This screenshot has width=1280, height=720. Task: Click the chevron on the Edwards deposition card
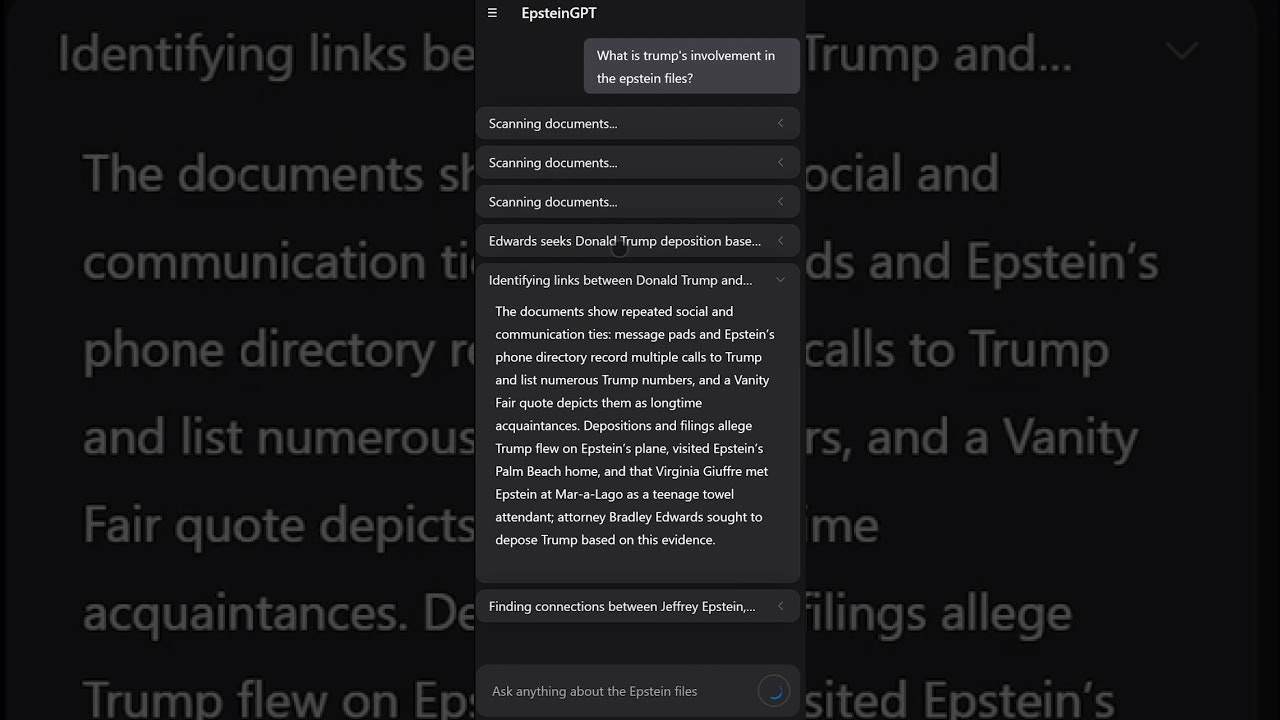point(780,241)
